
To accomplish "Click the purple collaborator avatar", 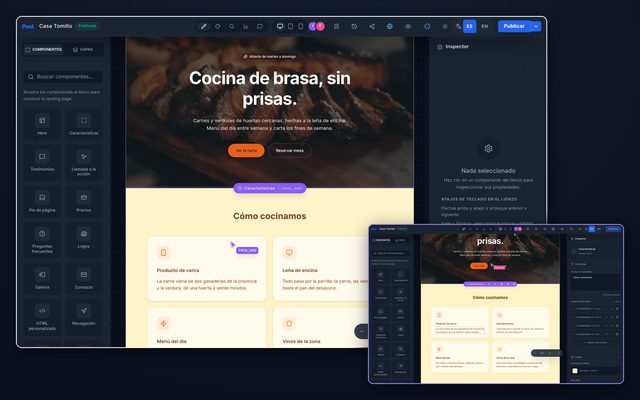I will 313,26.
